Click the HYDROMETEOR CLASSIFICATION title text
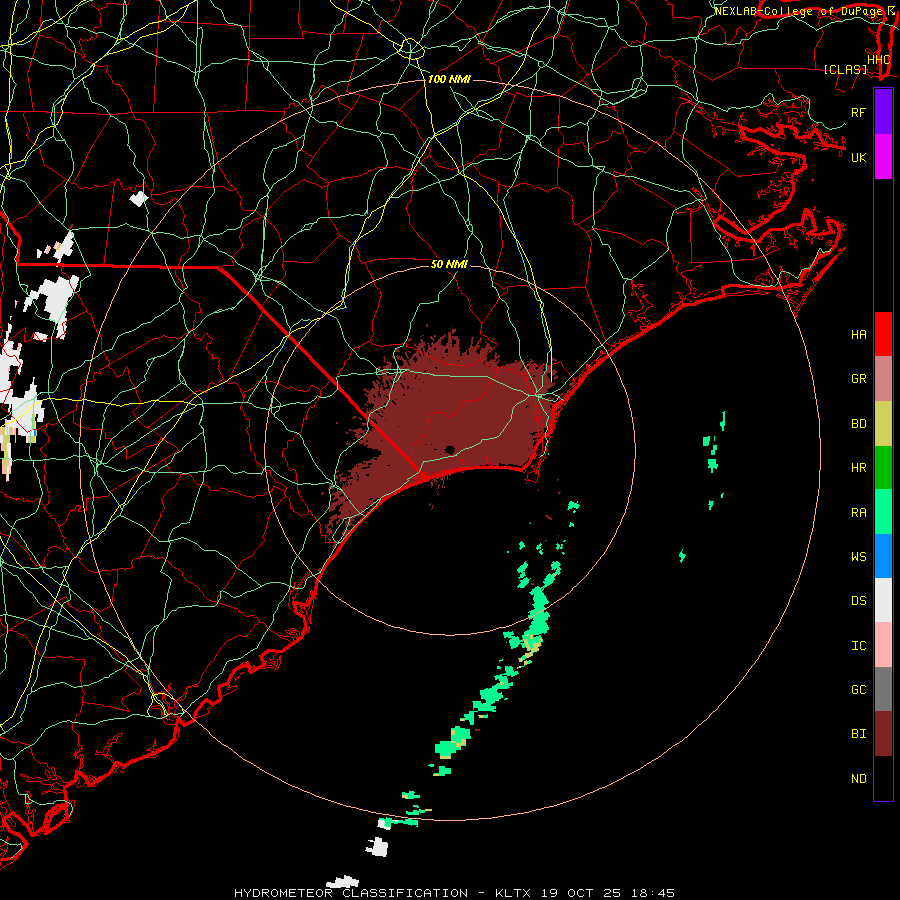 click(351, 893)
